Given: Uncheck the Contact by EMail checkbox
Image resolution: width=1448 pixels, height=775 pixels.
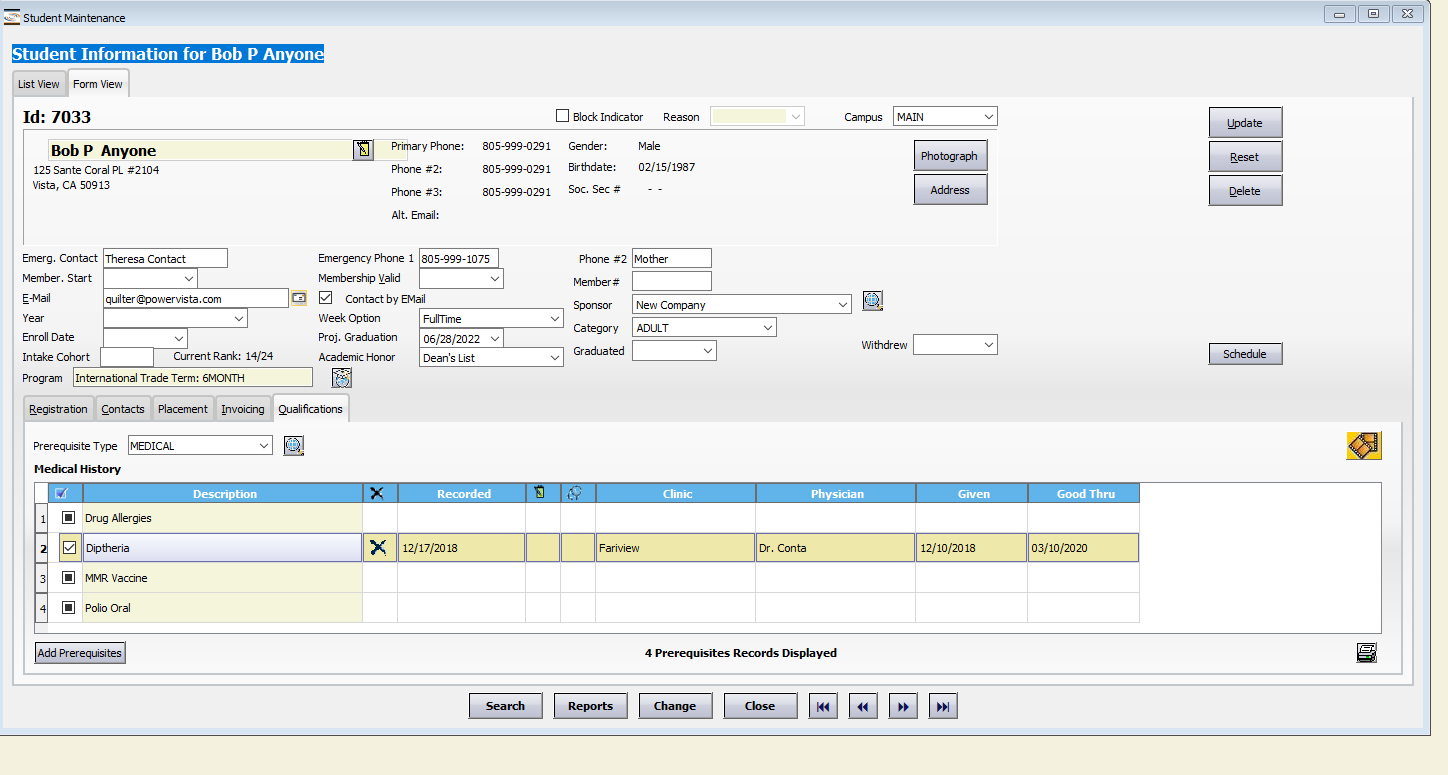Looking at the screenshot, I should [325, 298].
